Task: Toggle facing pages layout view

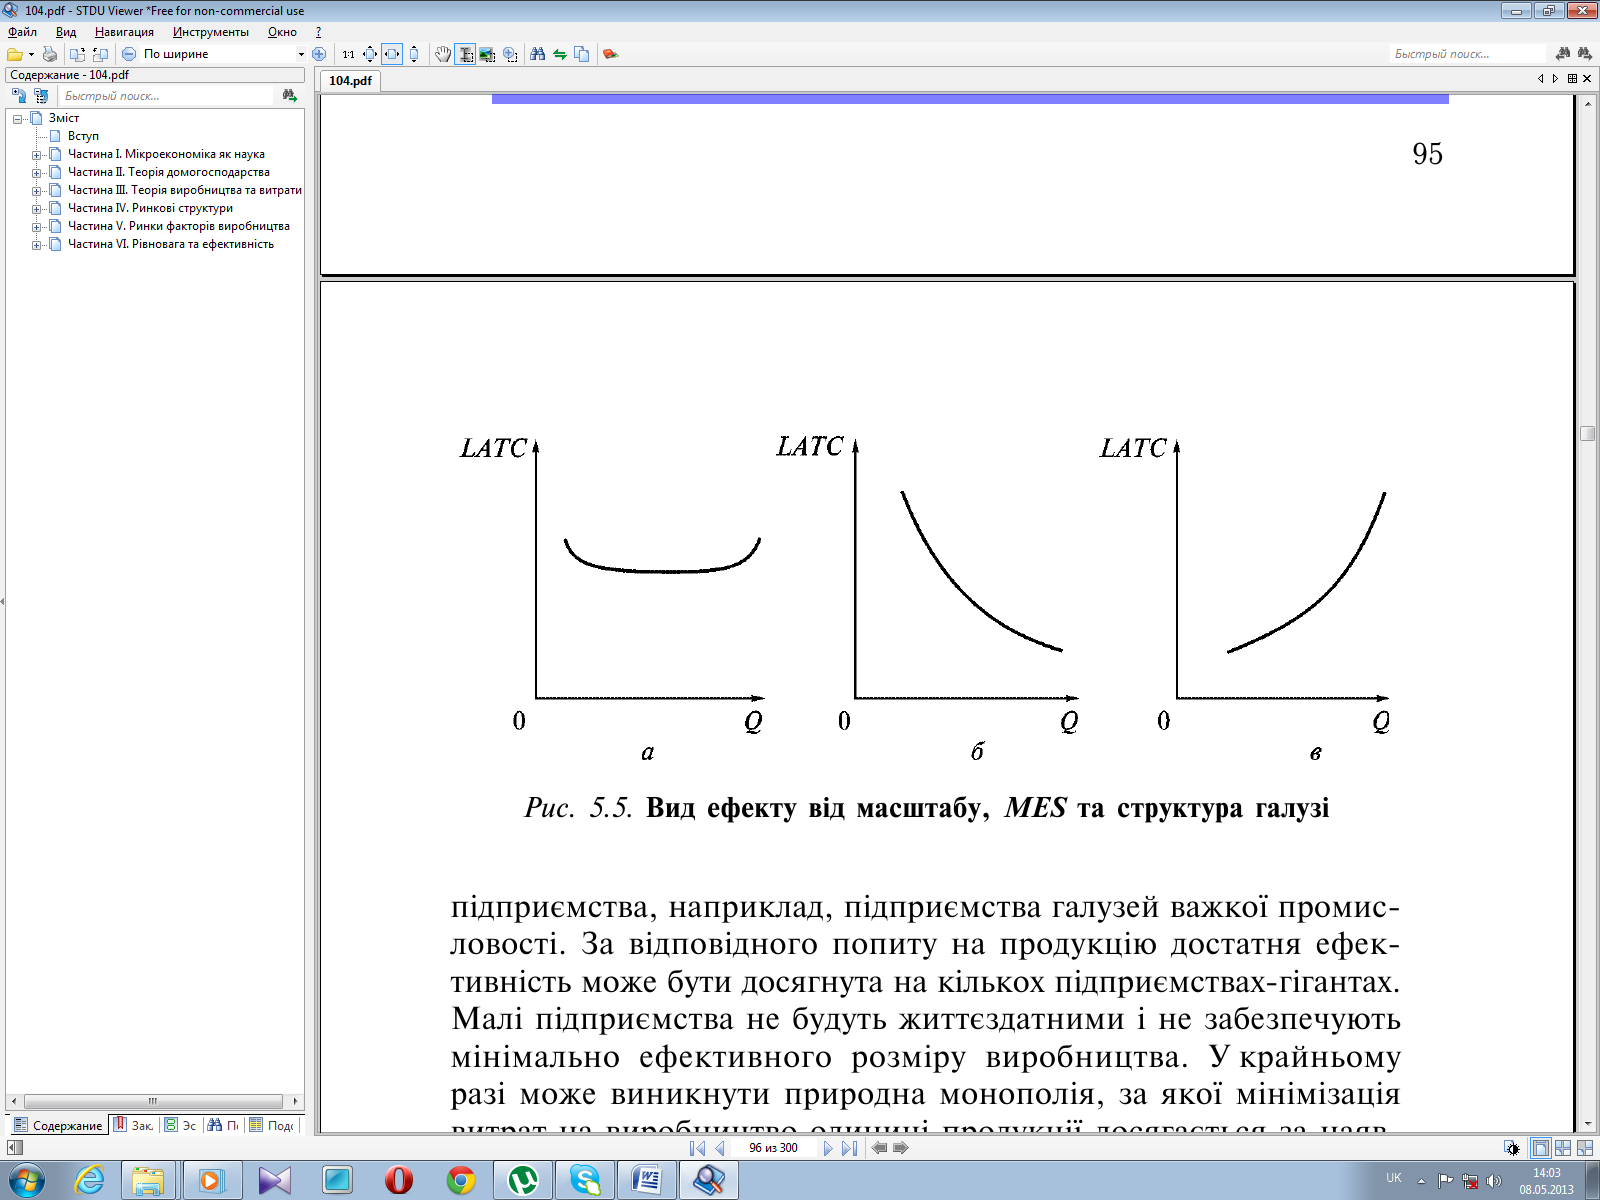Action: click(1562, 1148)
